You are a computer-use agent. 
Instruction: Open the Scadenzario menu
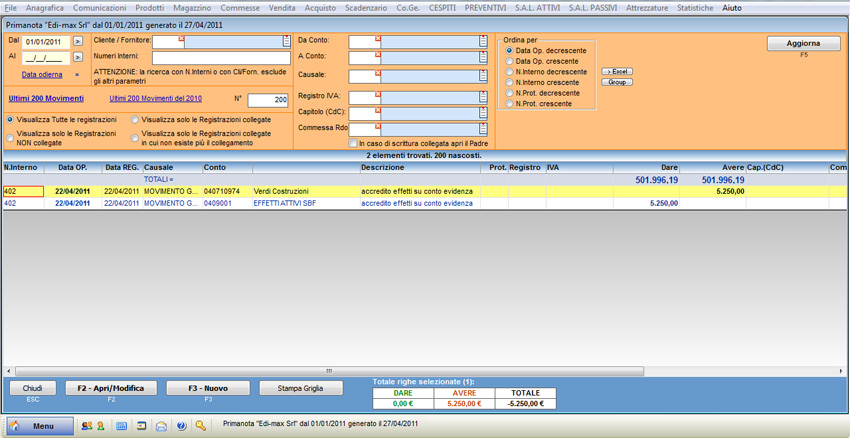coord(366,7)
